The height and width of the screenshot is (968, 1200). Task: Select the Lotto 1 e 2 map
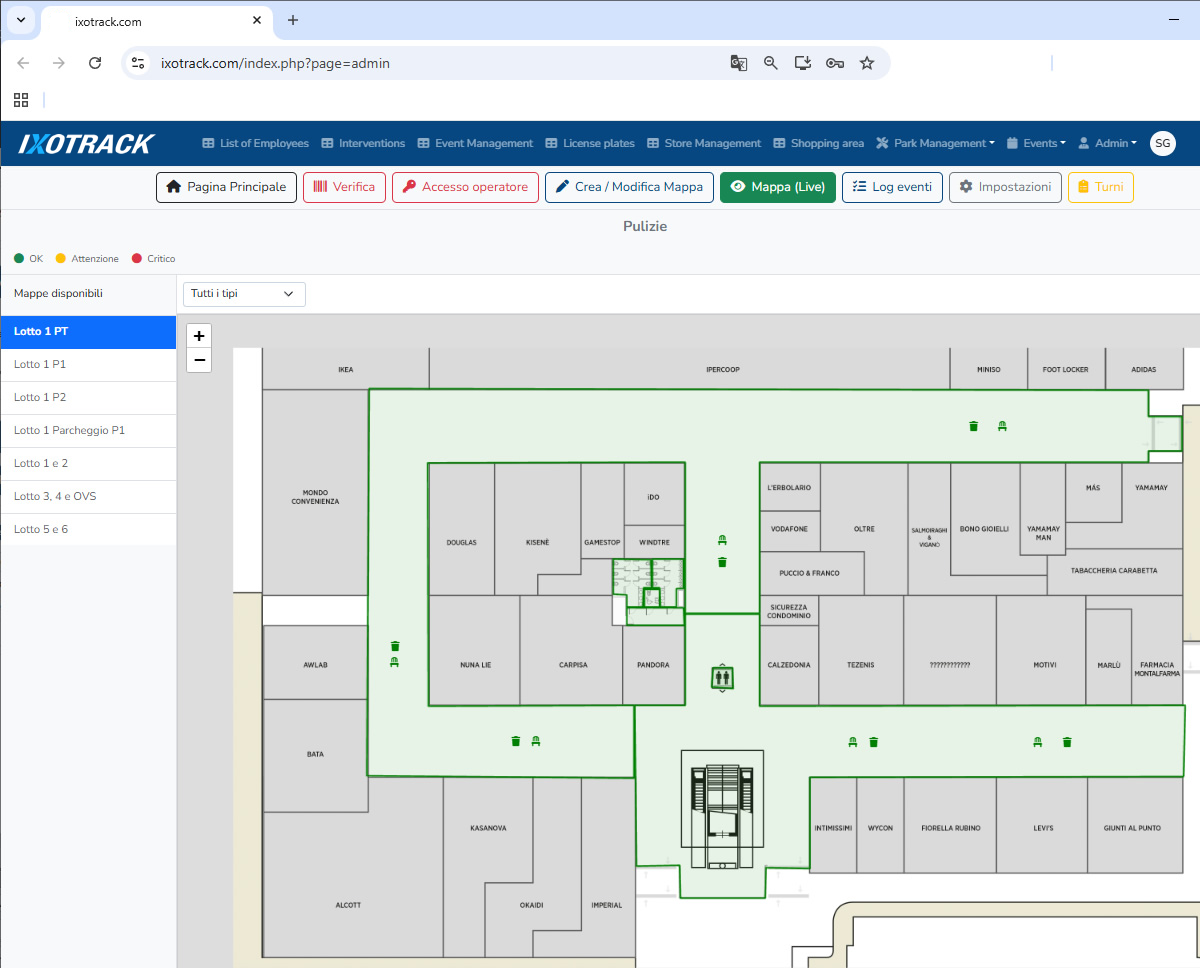[x=88, y=464]
